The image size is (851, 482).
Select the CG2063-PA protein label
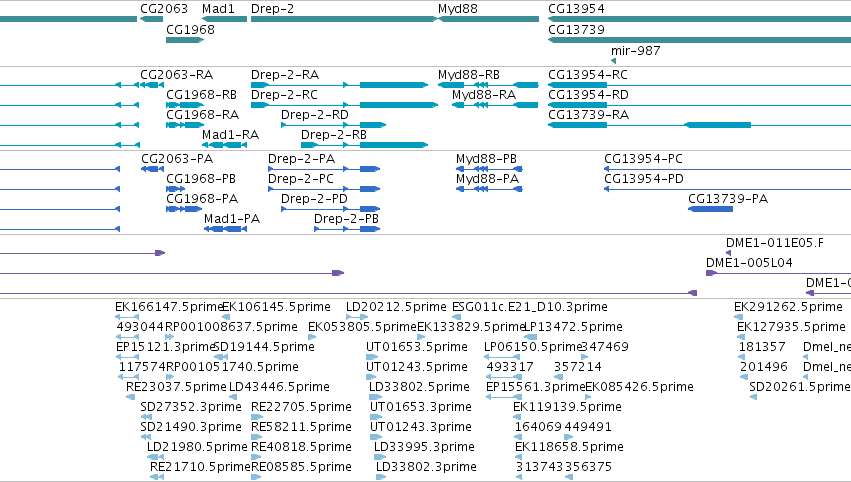(177, 159)
